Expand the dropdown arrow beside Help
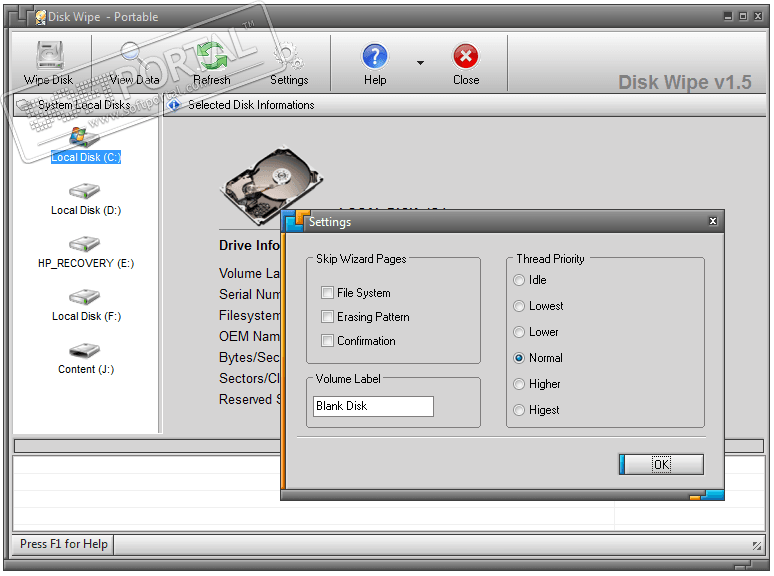 [420, 63]
